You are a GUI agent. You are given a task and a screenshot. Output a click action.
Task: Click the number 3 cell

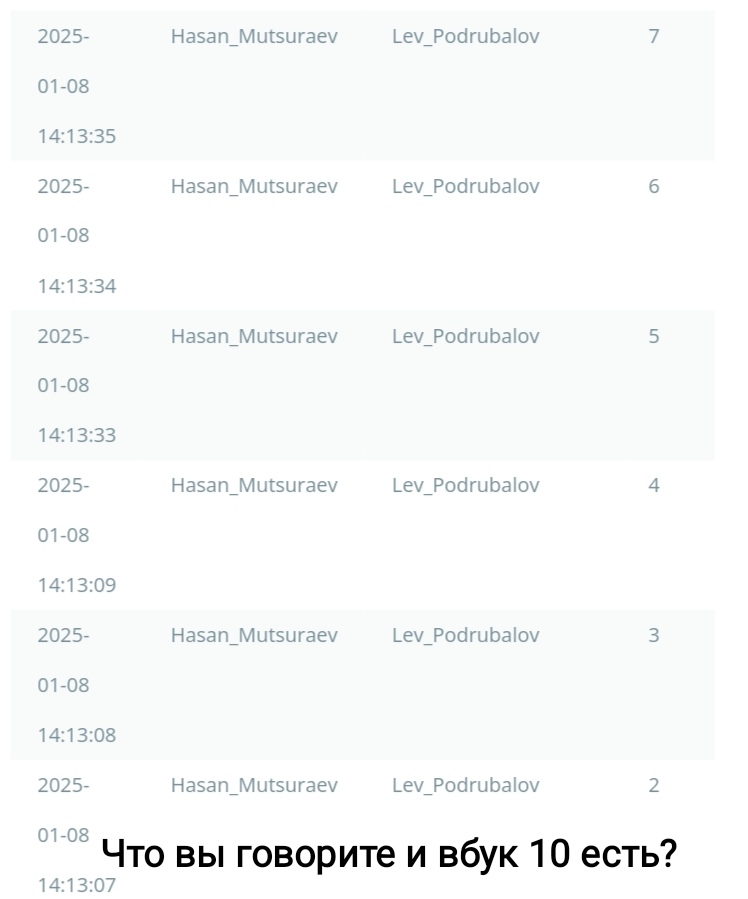click(x=653, y=635)
